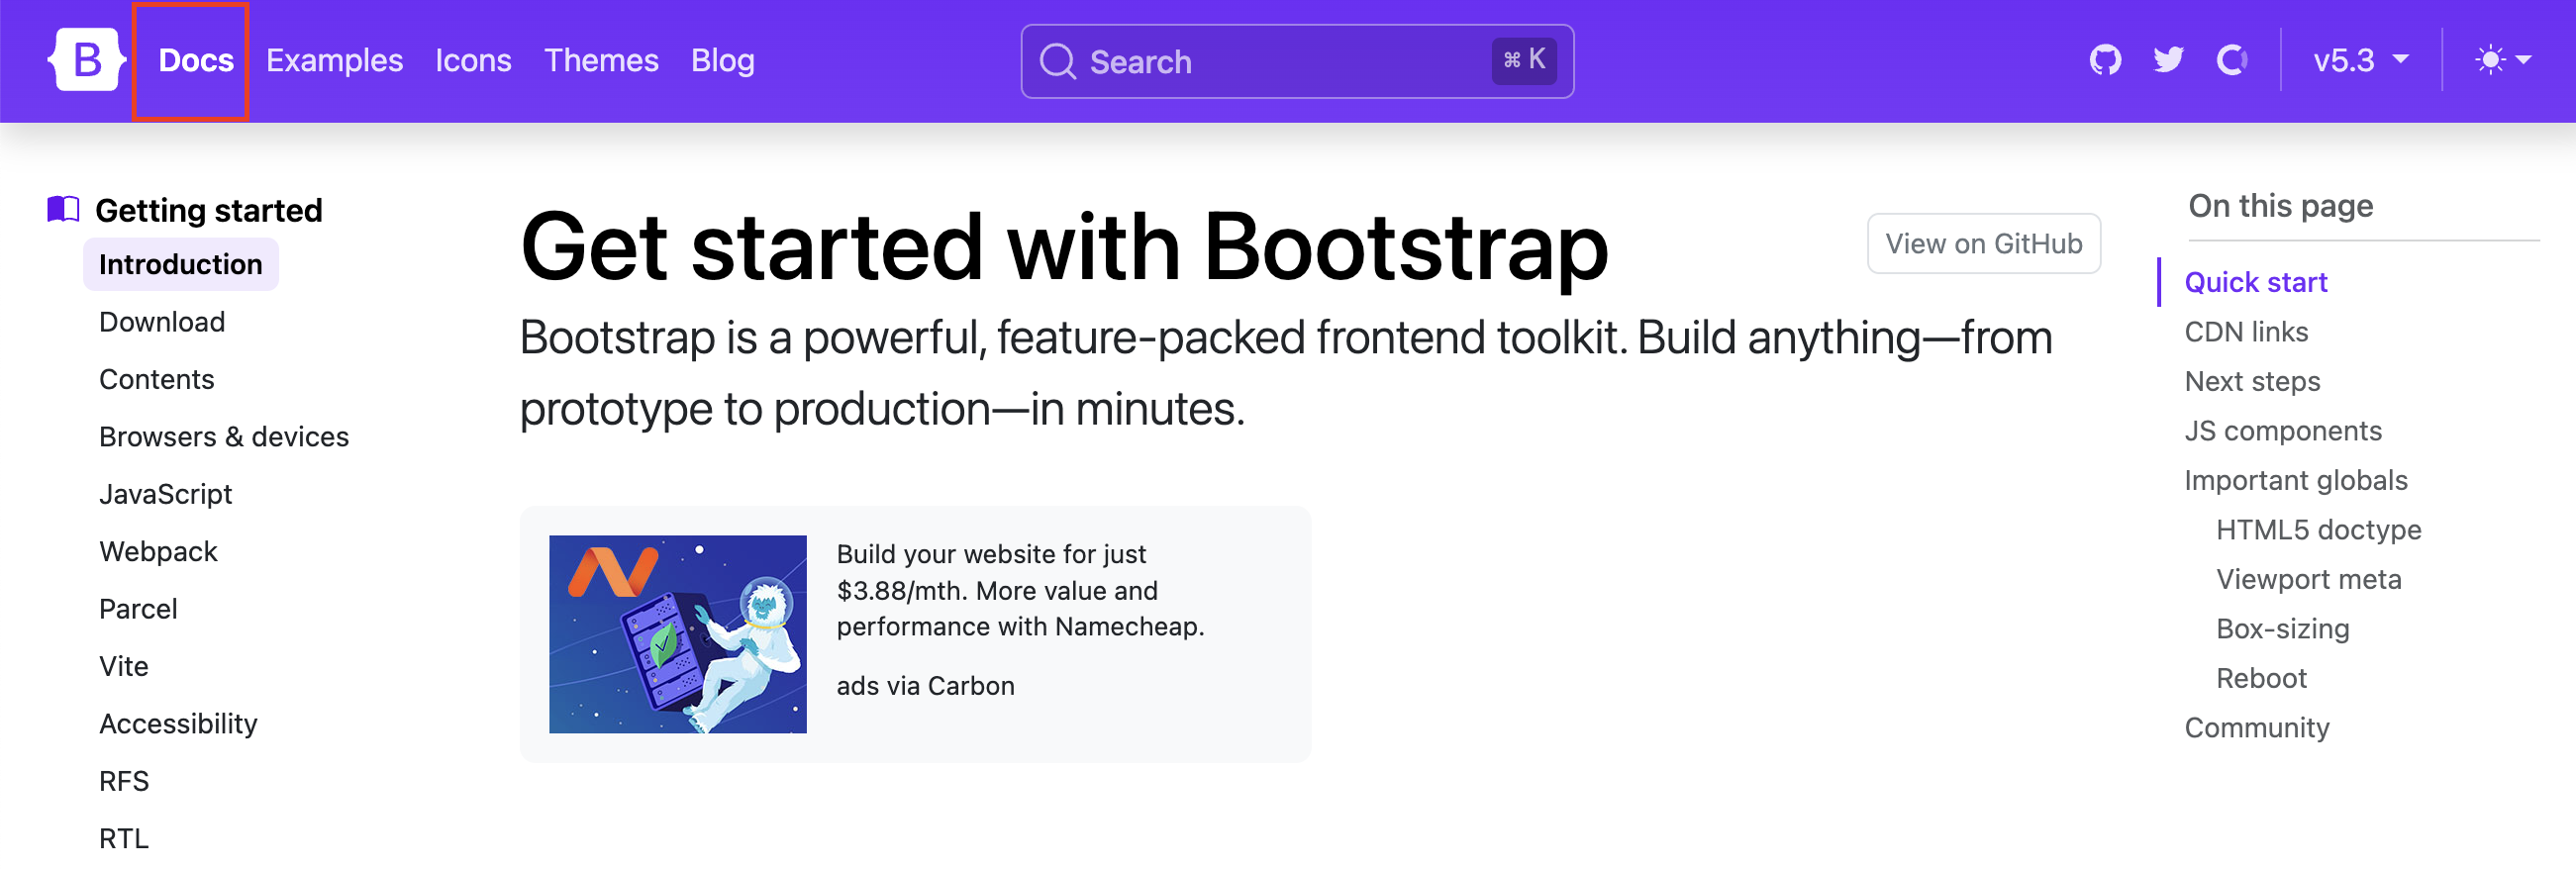Jump to Quick start section
Screen dimensions: 2576x869
pos(2255,281)
